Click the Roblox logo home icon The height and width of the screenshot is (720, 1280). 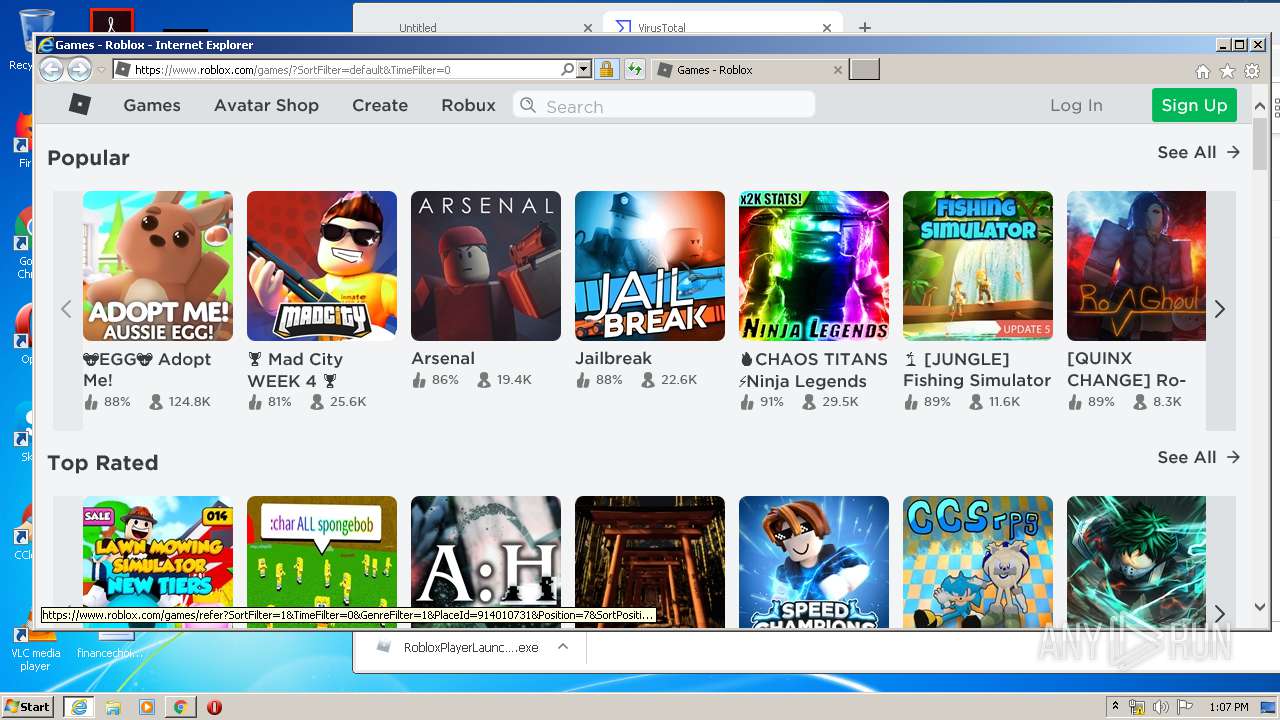point(80,104)
